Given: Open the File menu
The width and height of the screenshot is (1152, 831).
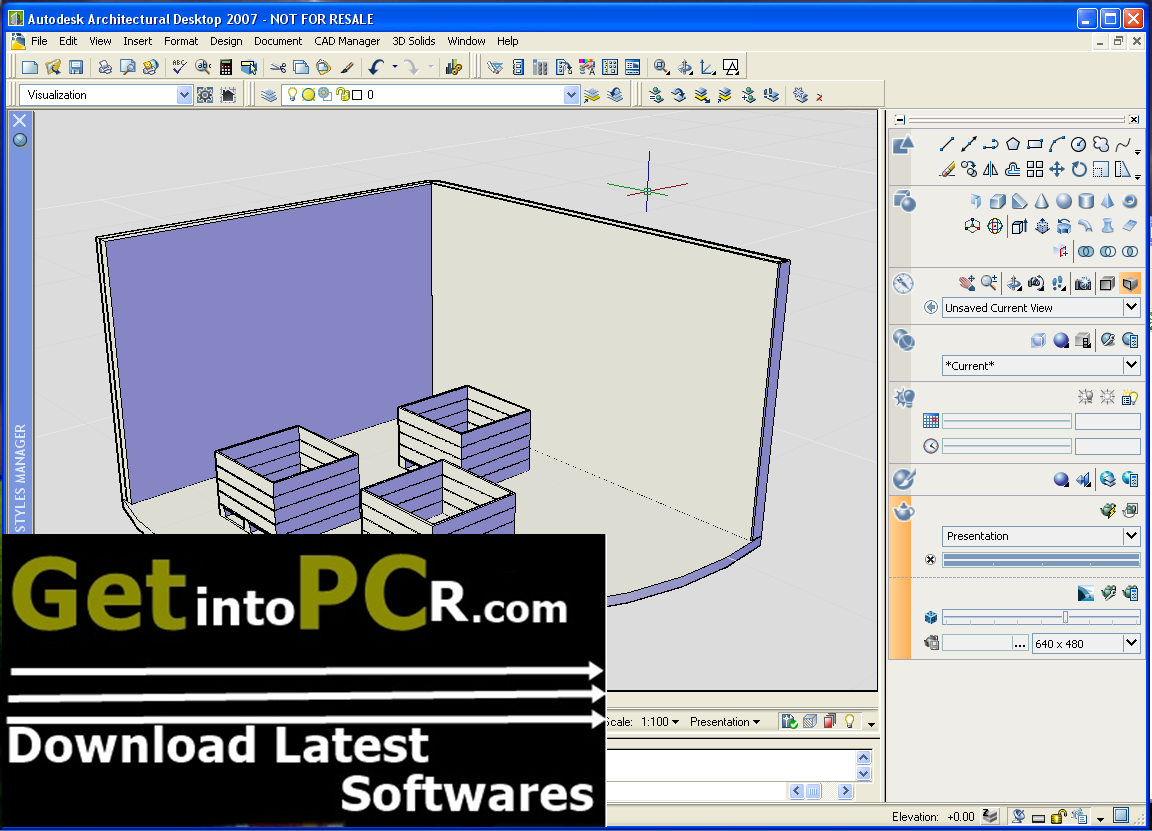Looking at the screenshot, I should click(39, 41).
